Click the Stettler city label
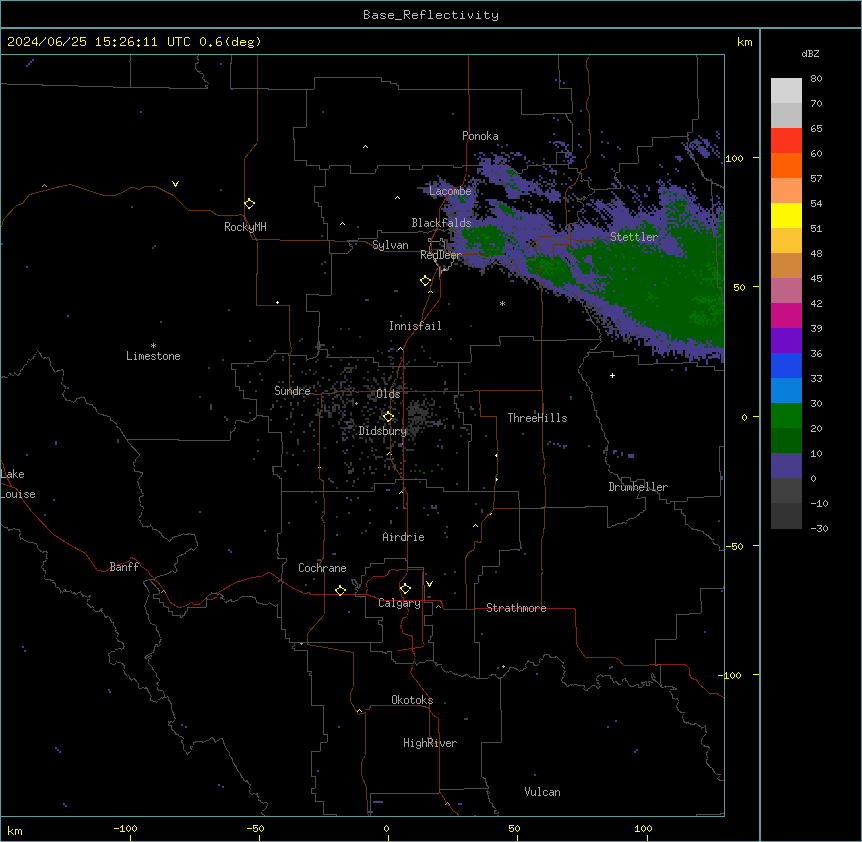Image resolution: width=862 pixels, height=842 pixels. coord(634,237)
